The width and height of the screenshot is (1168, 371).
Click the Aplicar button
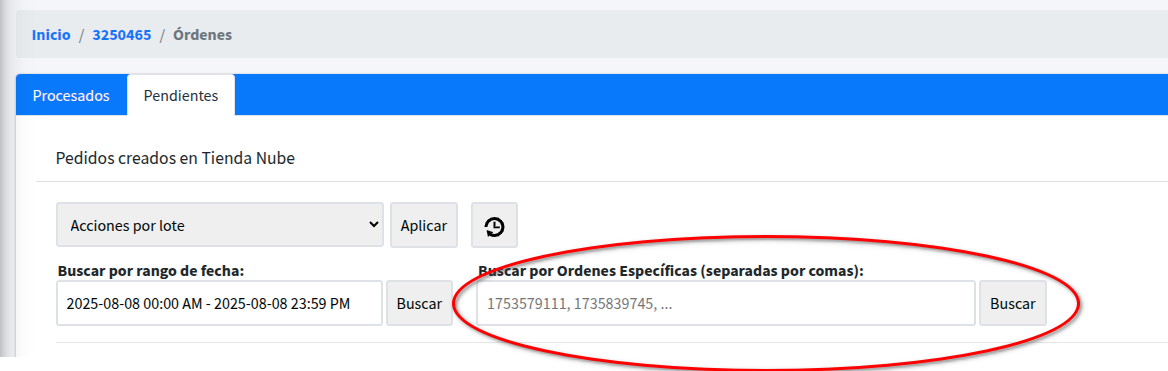click(424, 225)
